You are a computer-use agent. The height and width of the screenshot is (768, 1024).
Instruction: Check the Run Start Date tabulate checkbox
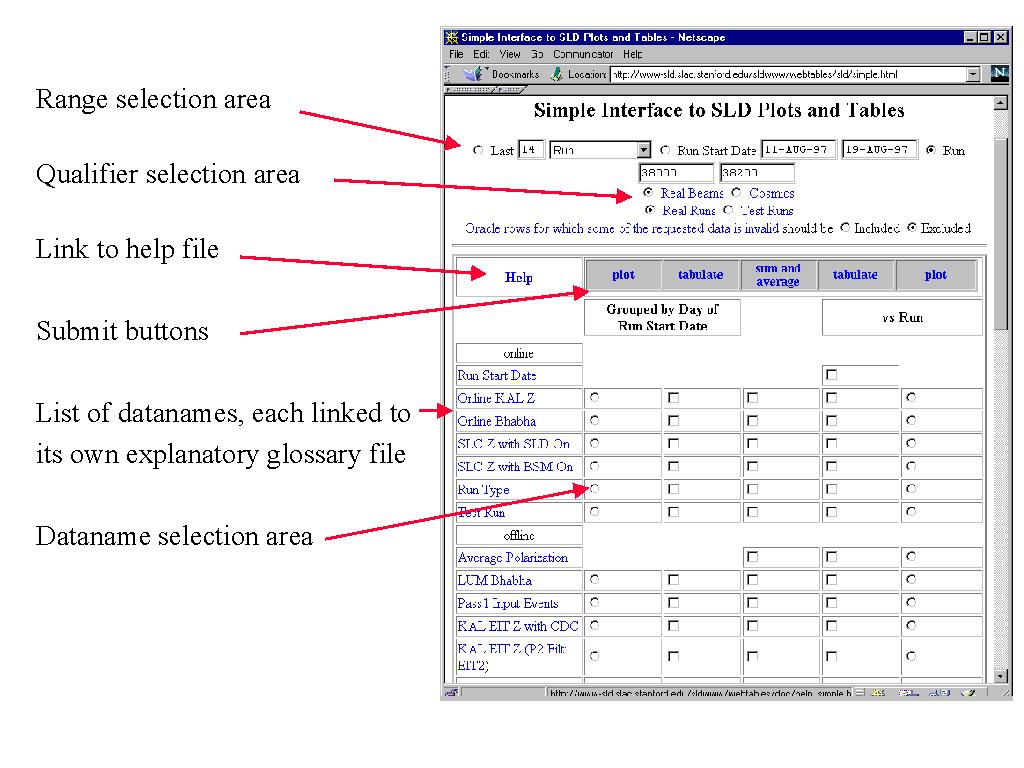click(x=831, y=375)
